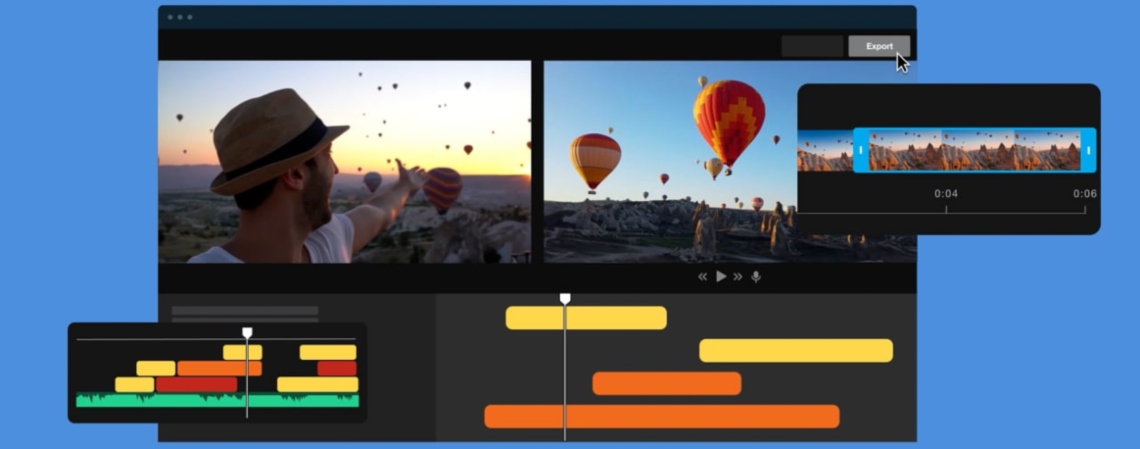Click the left blue trim handle
Image resolution: width=1140 pixels, height=449 pixels.
[860, 150]
